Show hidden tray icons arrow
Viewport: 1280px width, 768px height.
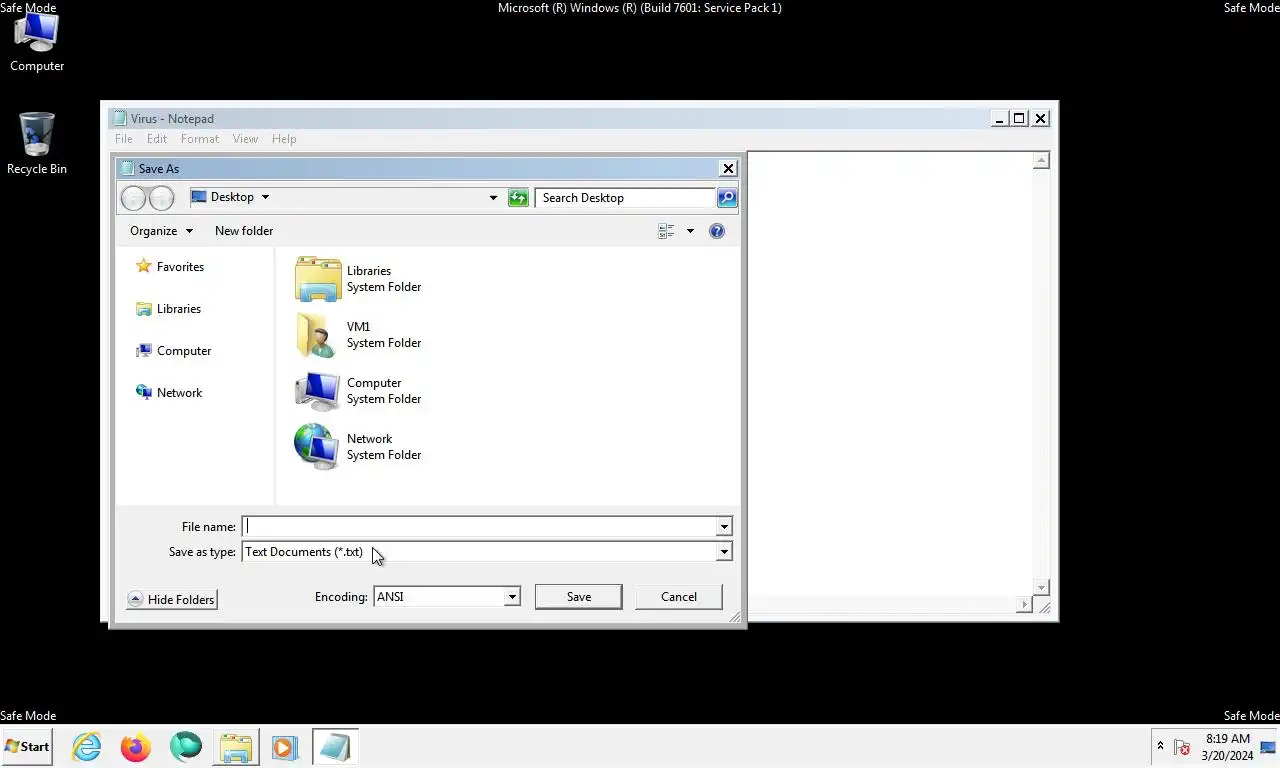point(1160,746)
